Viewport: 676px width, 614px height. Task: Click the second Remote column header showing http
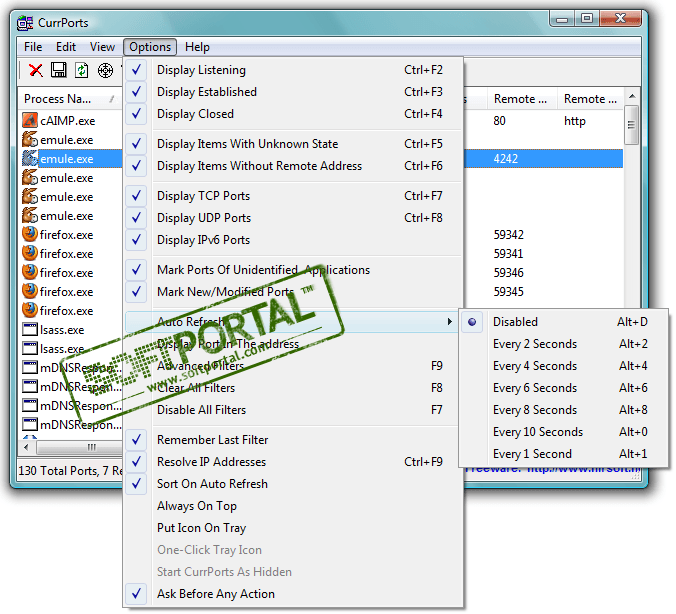pos(590,99)
